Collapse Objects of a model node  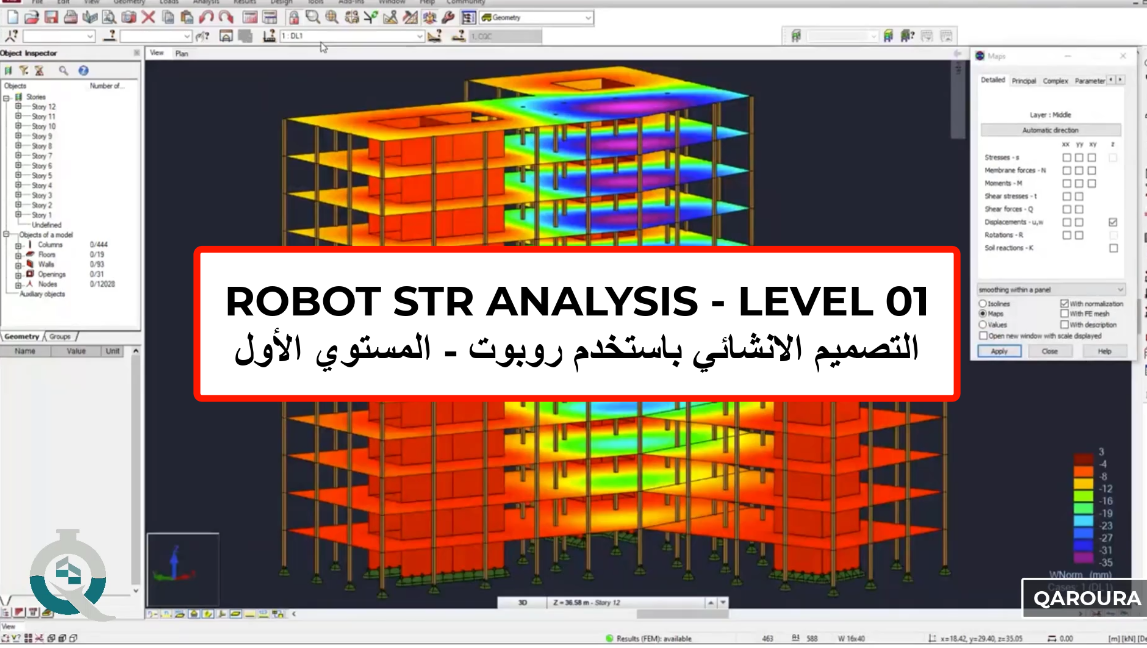coord(7,235)
